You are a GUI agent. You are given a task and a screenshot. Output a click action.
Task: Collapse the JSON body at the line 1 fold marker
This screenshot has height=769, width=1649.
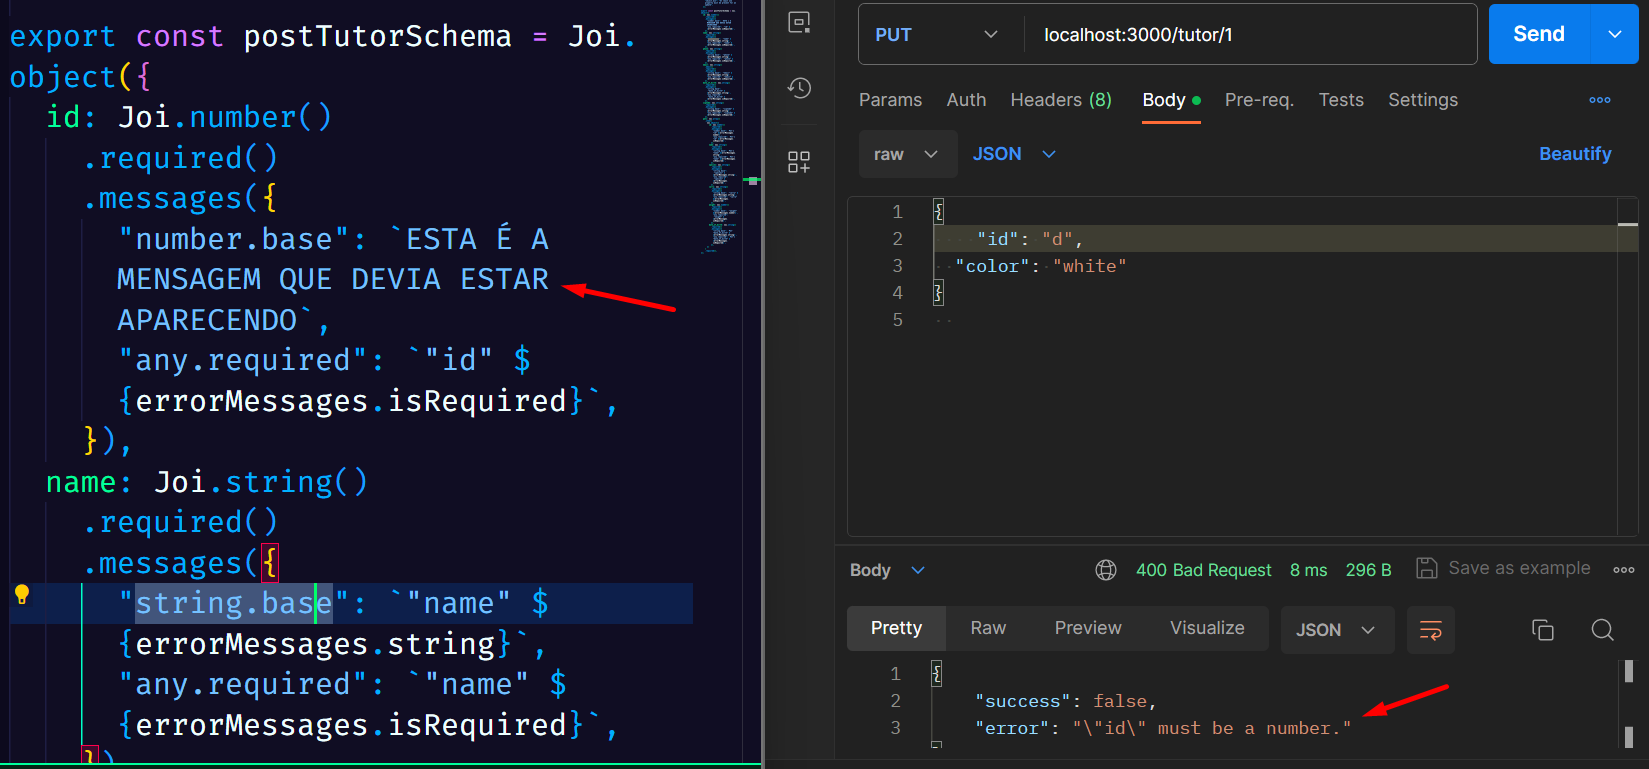click(x=938, y=211)
